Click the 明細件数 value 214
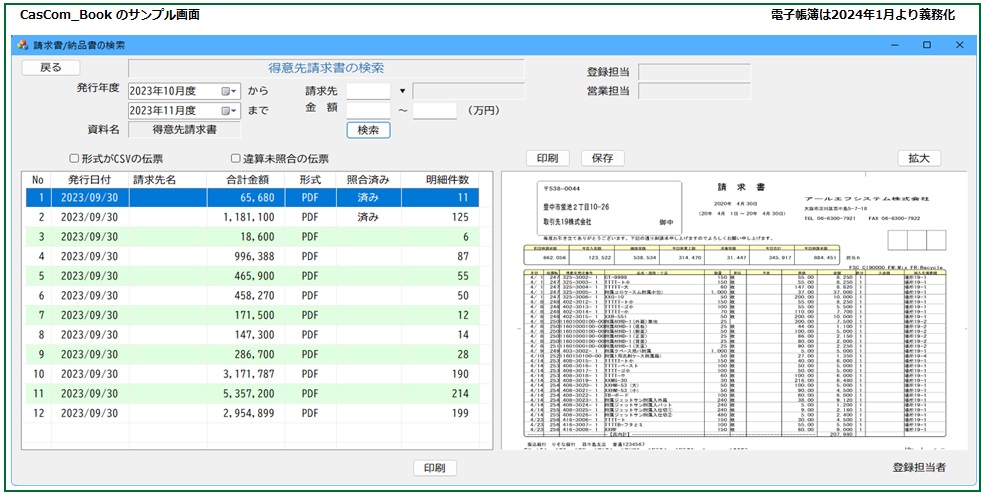Viewport: 981px width, 498px height. tap(460, 394)
